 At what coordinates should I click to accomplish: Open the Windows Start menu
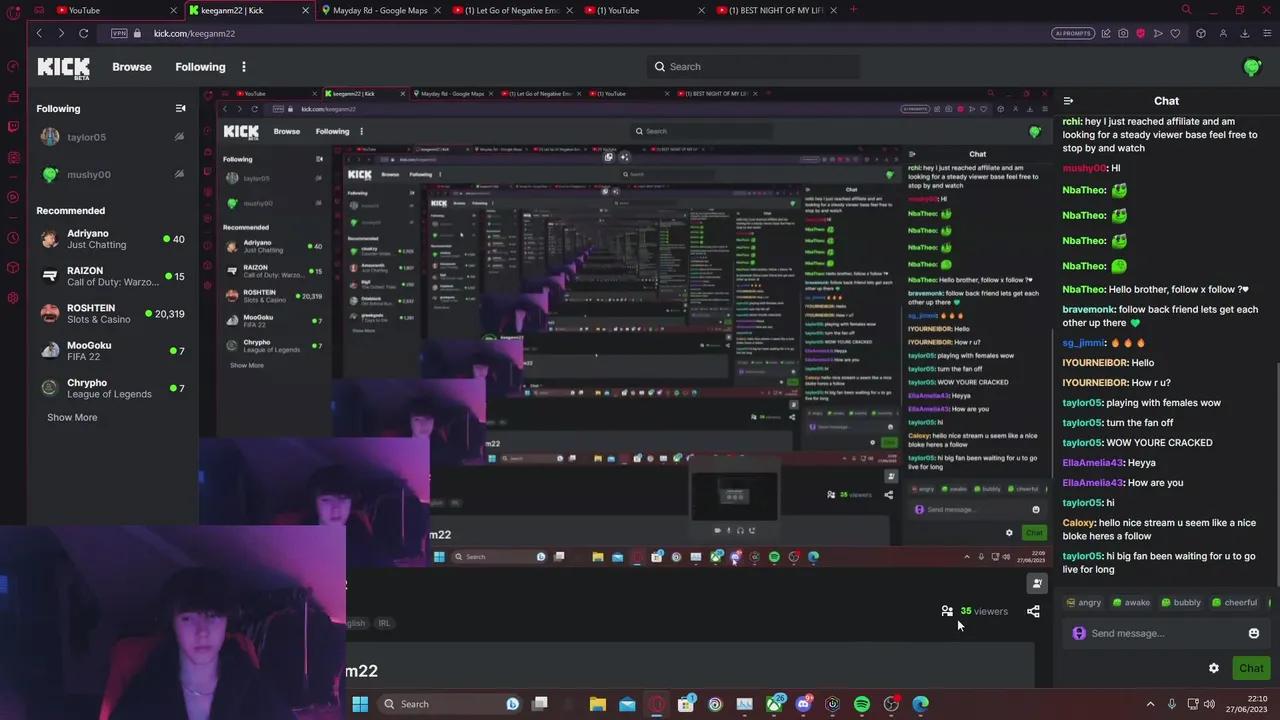[x=360, y=704]
